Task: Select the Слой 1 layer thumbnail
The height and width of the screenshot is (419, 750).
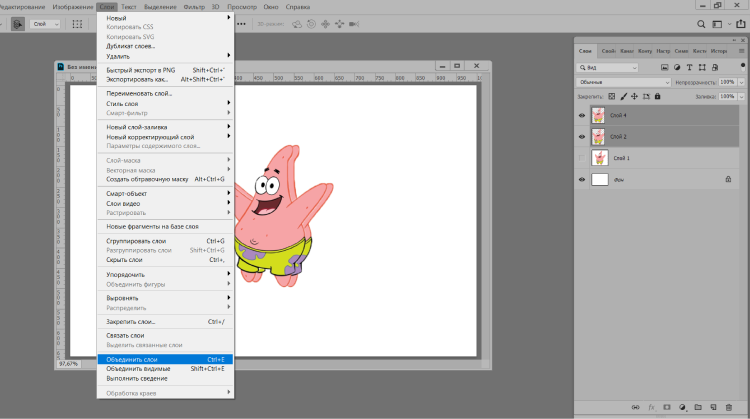Action: click(x=599, y=158)
